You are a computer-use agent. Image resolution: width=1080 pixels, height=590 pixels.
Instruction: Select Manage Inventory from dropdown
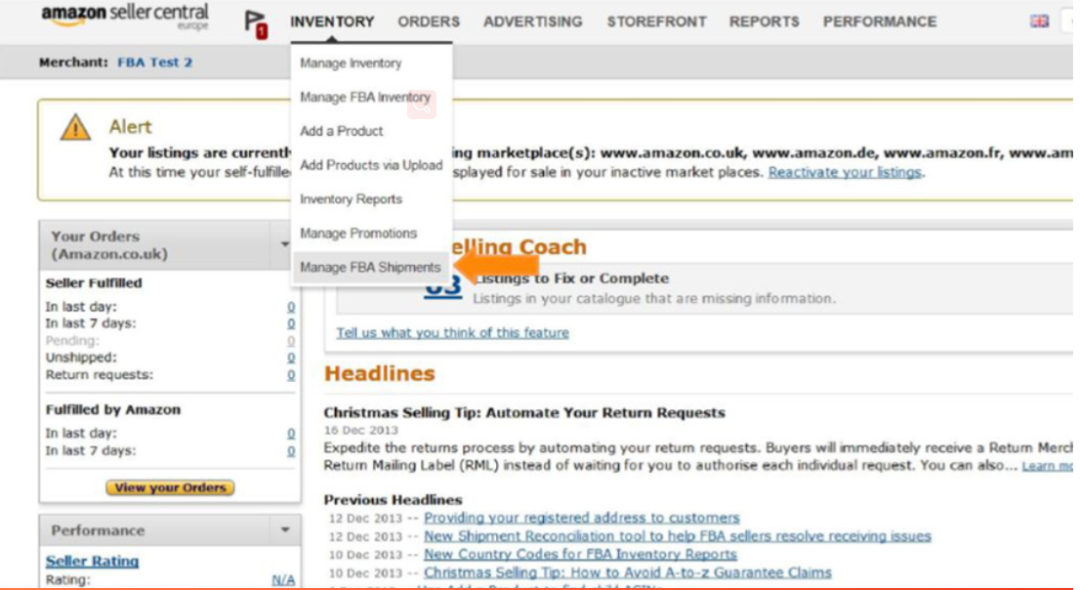tap(351, 63)
